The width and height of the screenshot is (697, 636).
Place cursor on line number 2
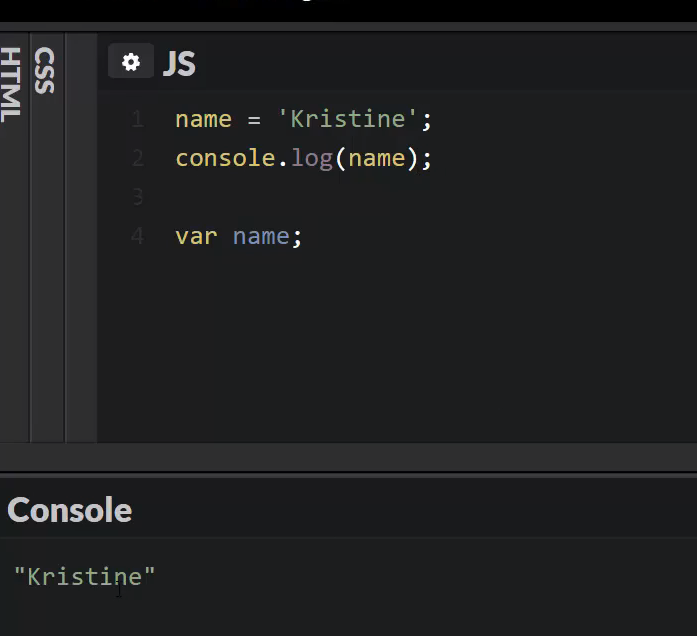[137, 158]
